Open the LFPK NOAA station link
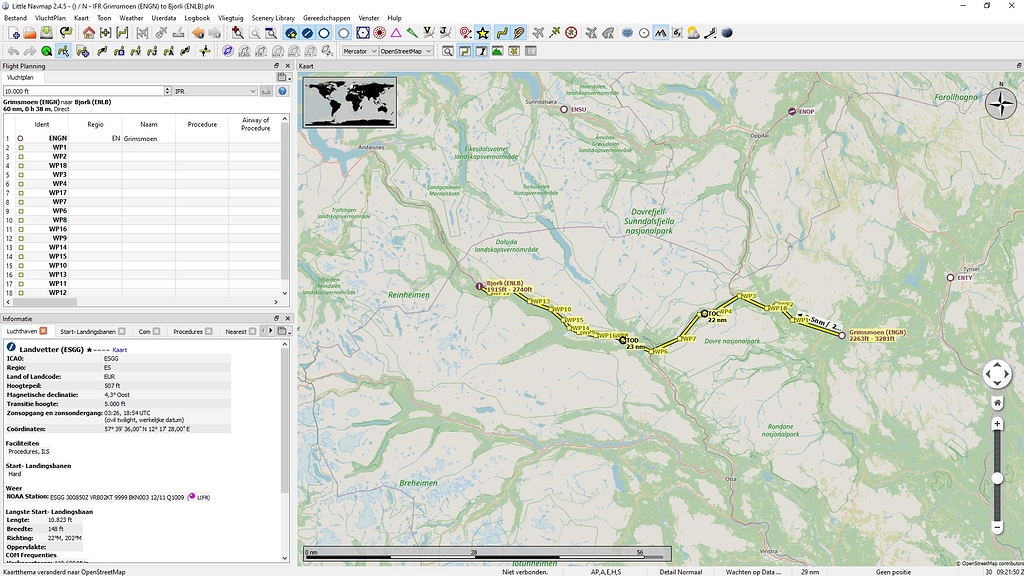Image resolution: width=1024 pixels, height=576 pixels. pyautogui.click(x=203, y=496)
